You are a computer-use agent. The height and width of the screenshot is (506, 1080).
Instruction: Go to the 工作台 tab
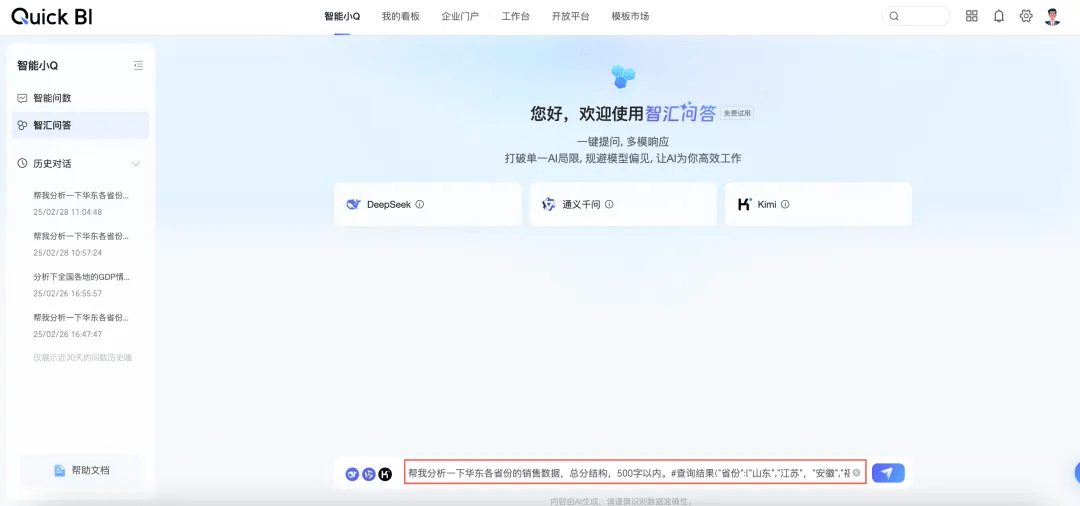(516, 17)
